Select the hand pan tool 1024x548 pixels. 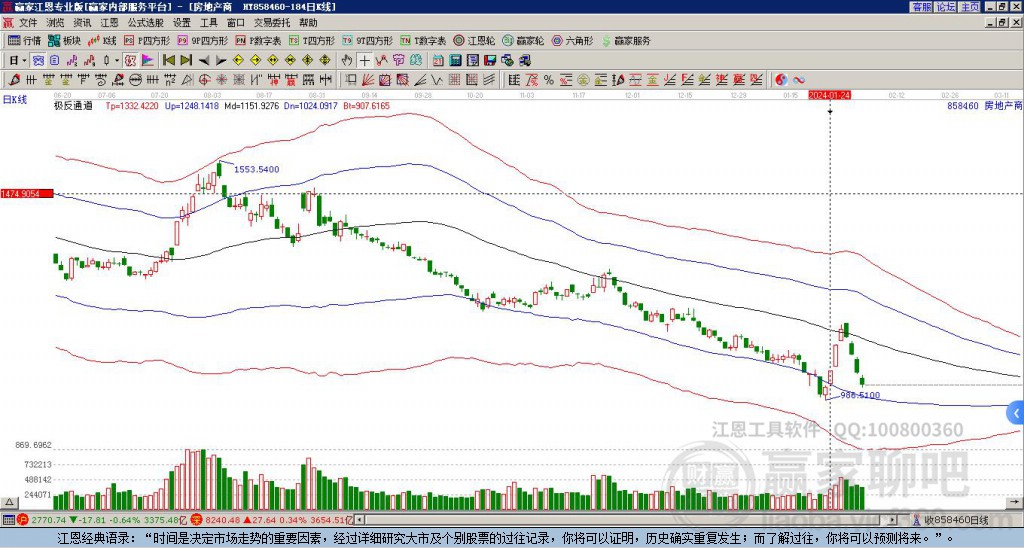click(346, 61)
